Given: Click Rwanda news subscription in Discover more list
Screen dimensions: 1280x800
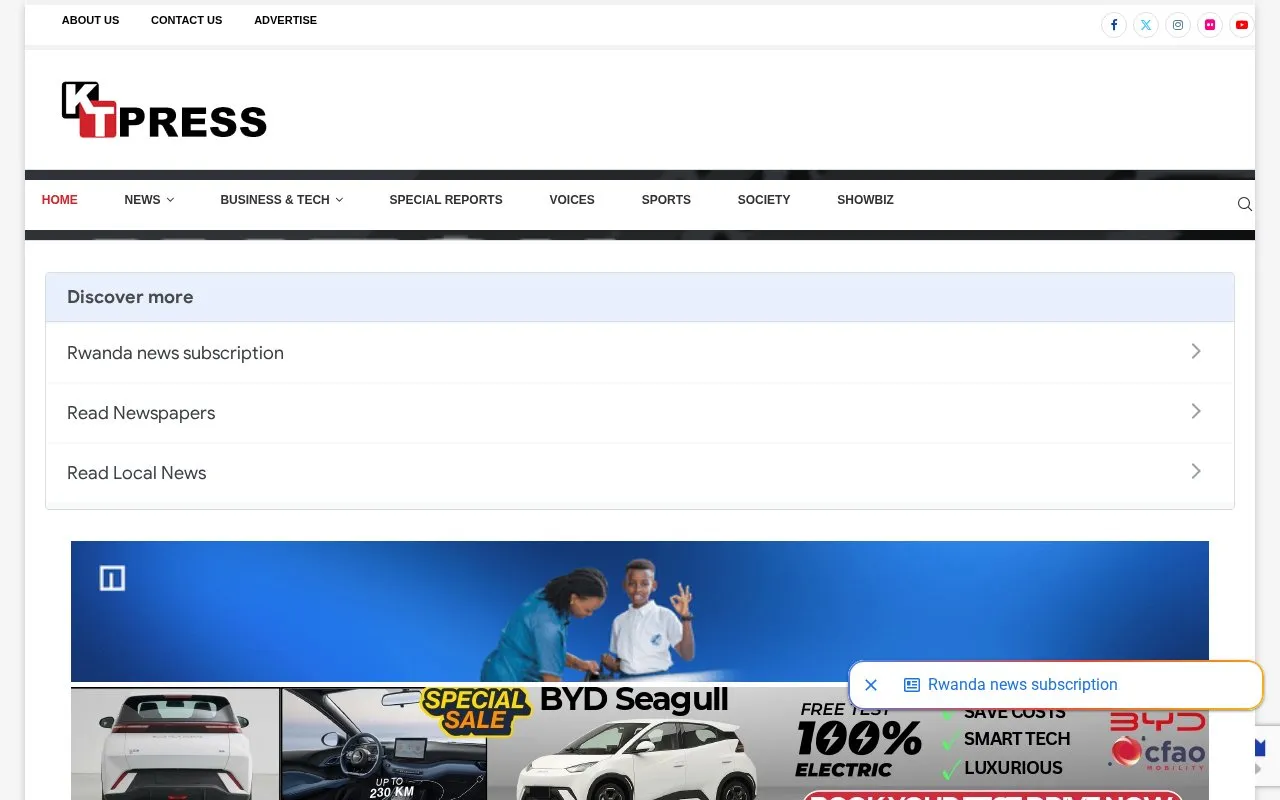Looking at the screenshot, I should click(x=175, y=353).
